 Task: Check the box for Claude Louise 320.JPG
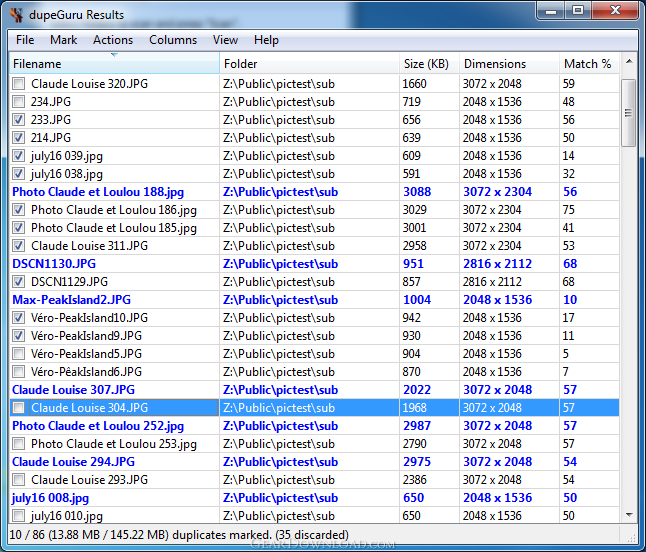[x=18, y=84]
